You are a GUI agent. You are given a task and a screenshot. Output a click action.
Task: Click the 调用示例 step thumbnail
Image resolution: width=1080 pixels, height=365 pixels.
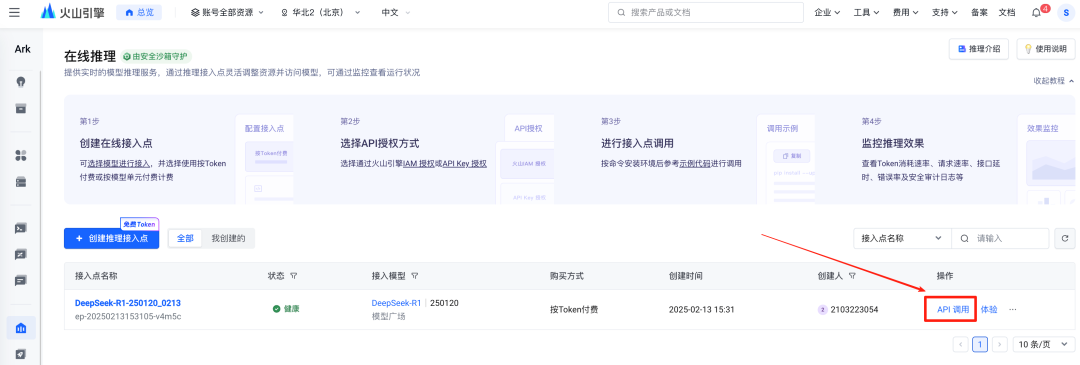786,159
